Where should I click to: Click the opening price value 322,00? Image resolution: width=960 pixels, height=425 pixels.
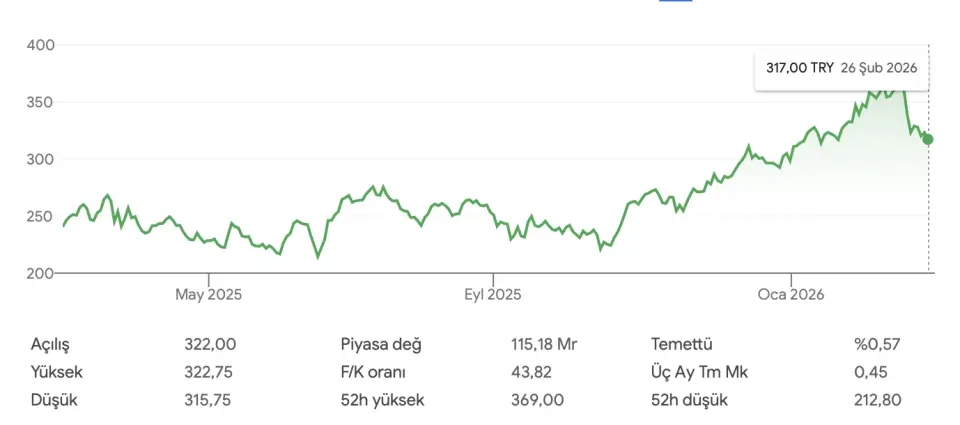(x=210, y=345)
